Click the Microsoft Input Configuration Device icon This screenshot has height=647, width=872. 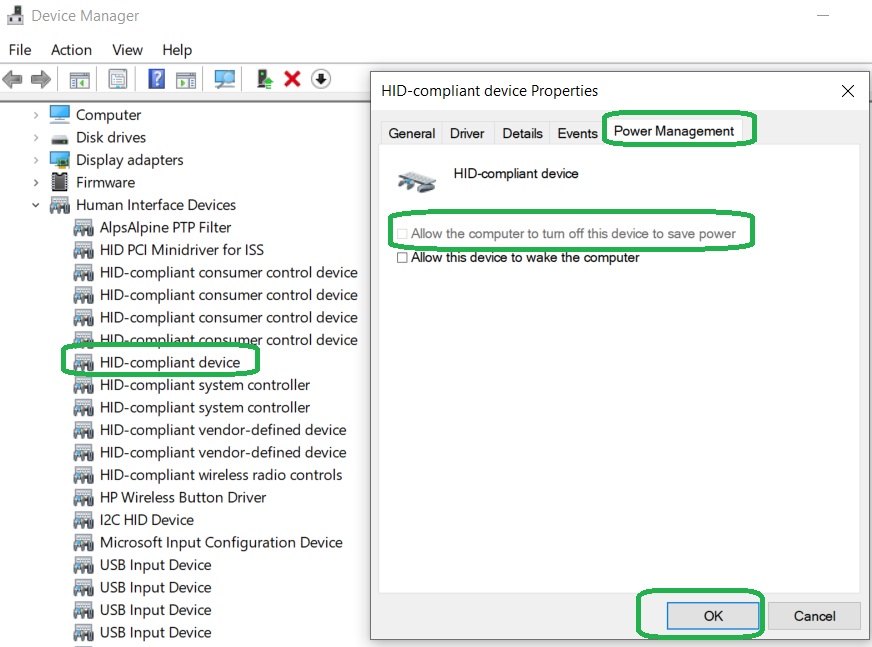pos(83,542)
